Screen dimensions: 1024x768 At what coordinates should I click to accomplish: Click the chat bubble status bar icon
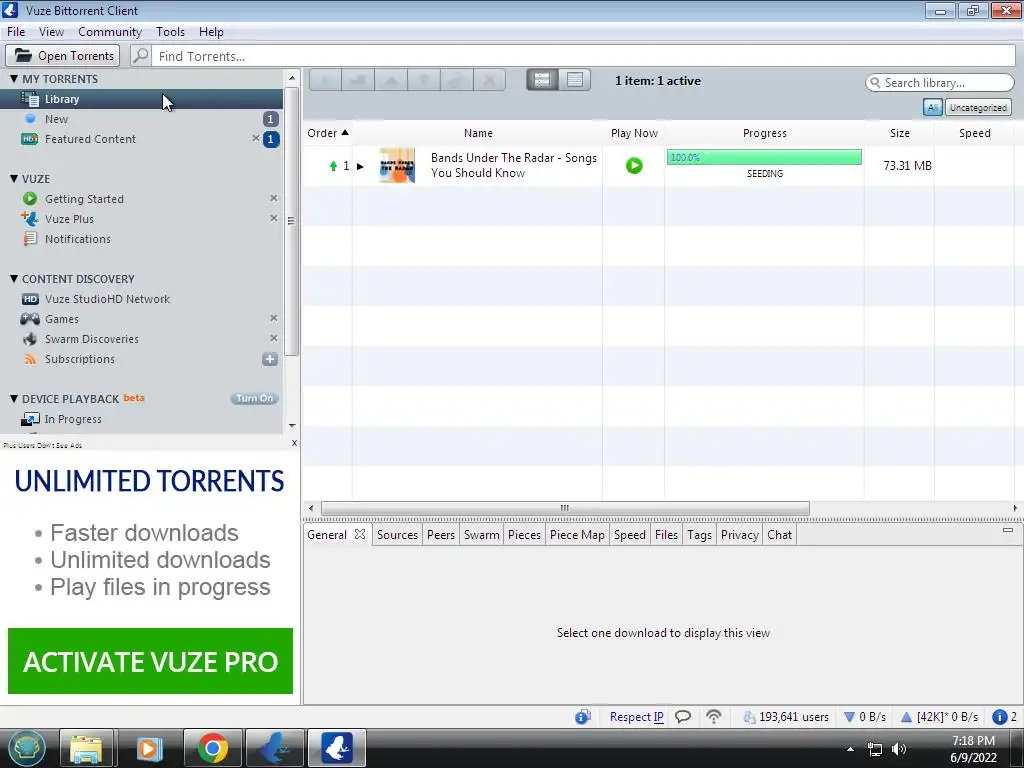(683, 717)
